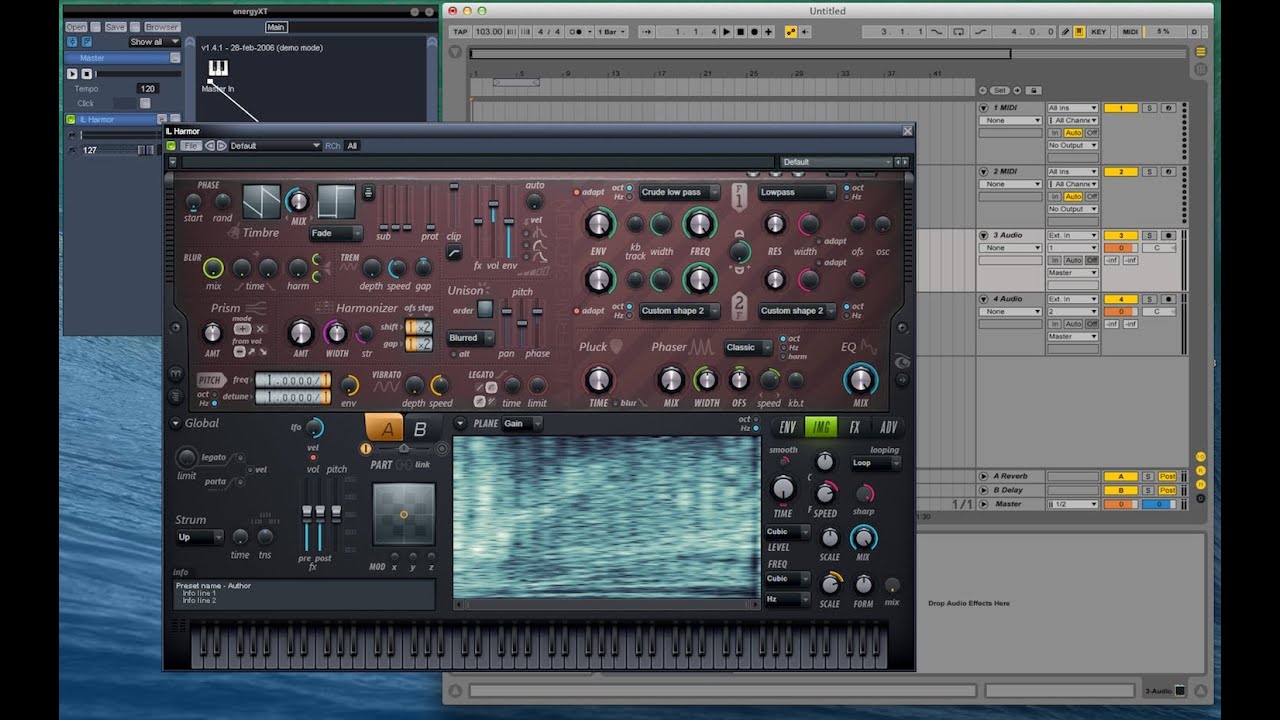Open the Crude low pass filter dropdown
Screen dimensions: 1280x720
(680, 192)
